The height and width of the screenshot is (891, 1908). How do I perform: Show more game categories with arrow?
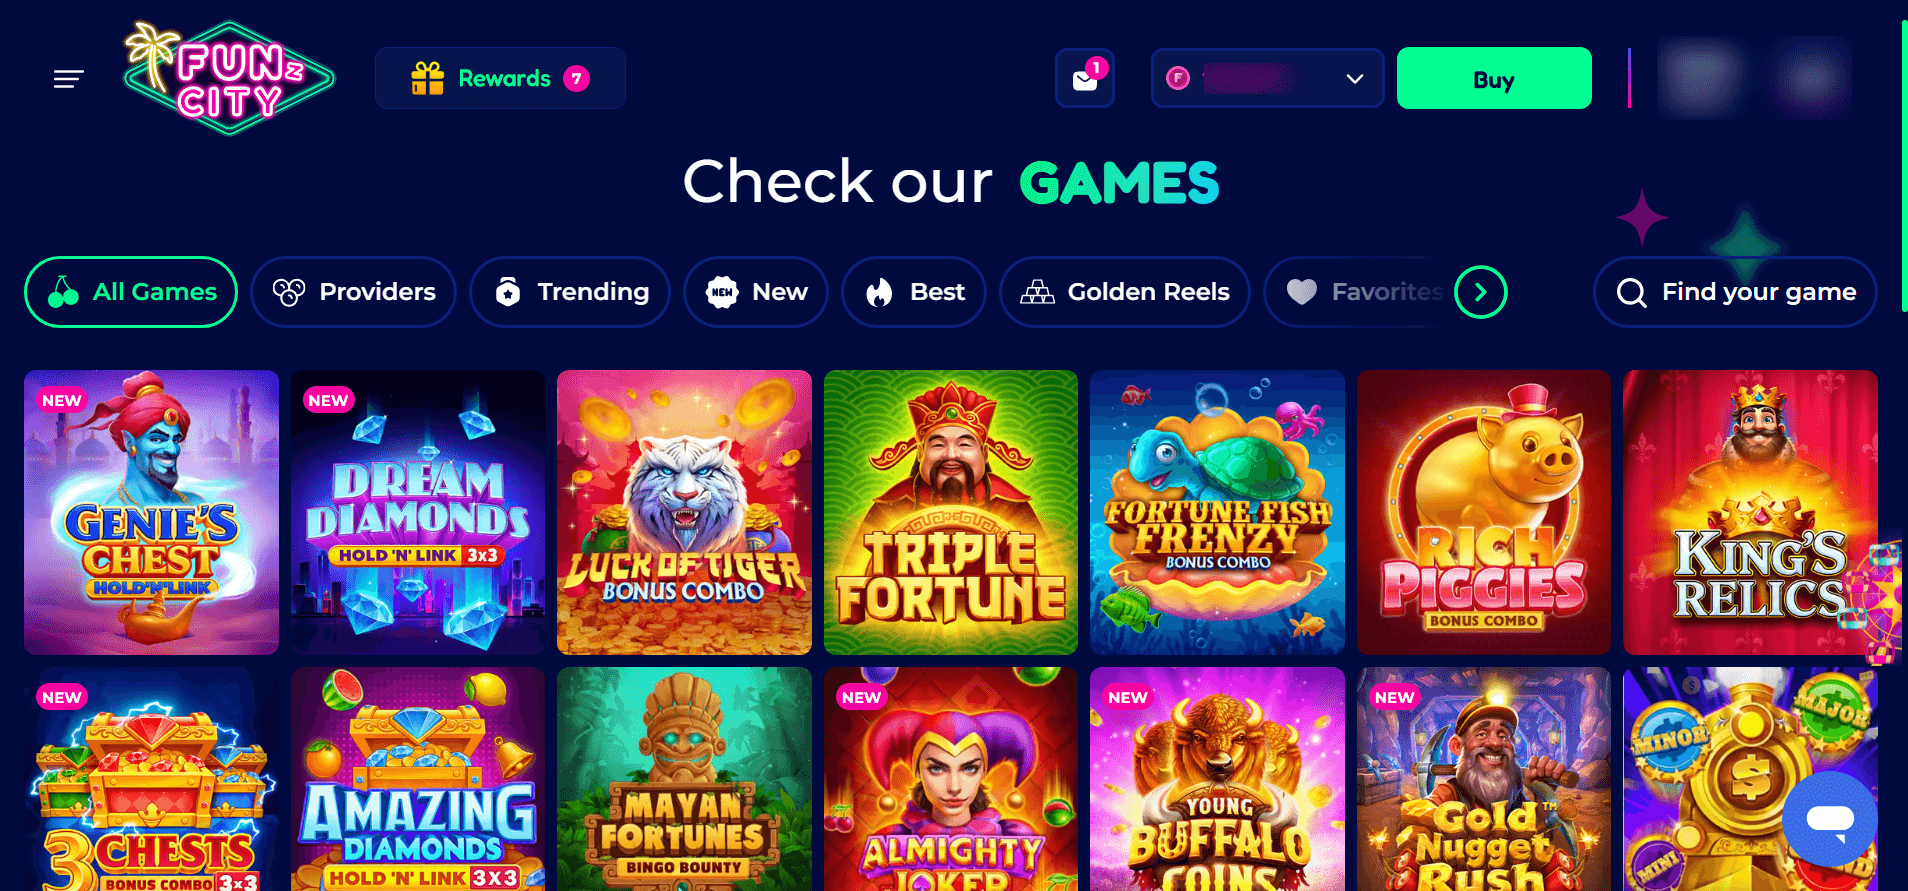1480,292
